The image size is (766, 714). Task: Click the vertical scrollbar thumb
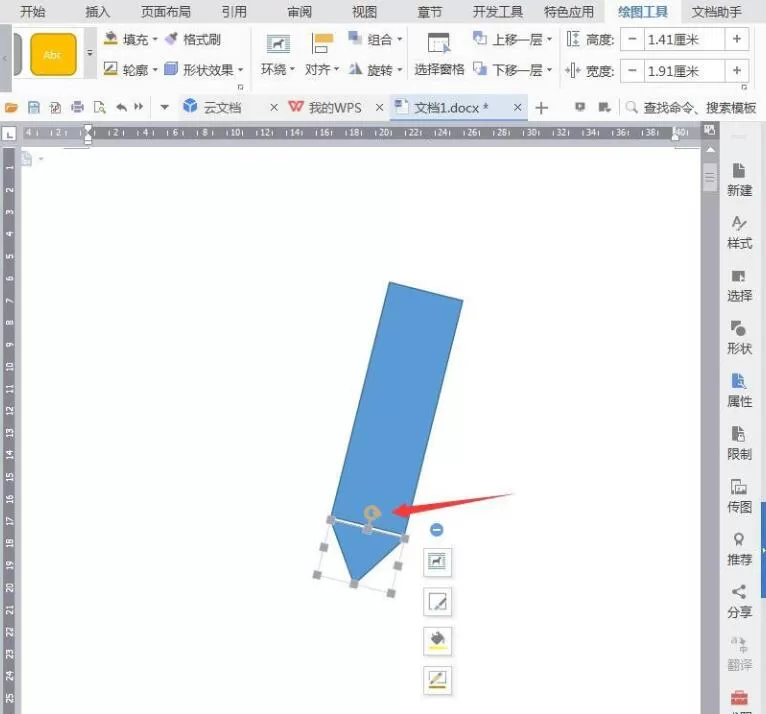[x=710, y=177]
